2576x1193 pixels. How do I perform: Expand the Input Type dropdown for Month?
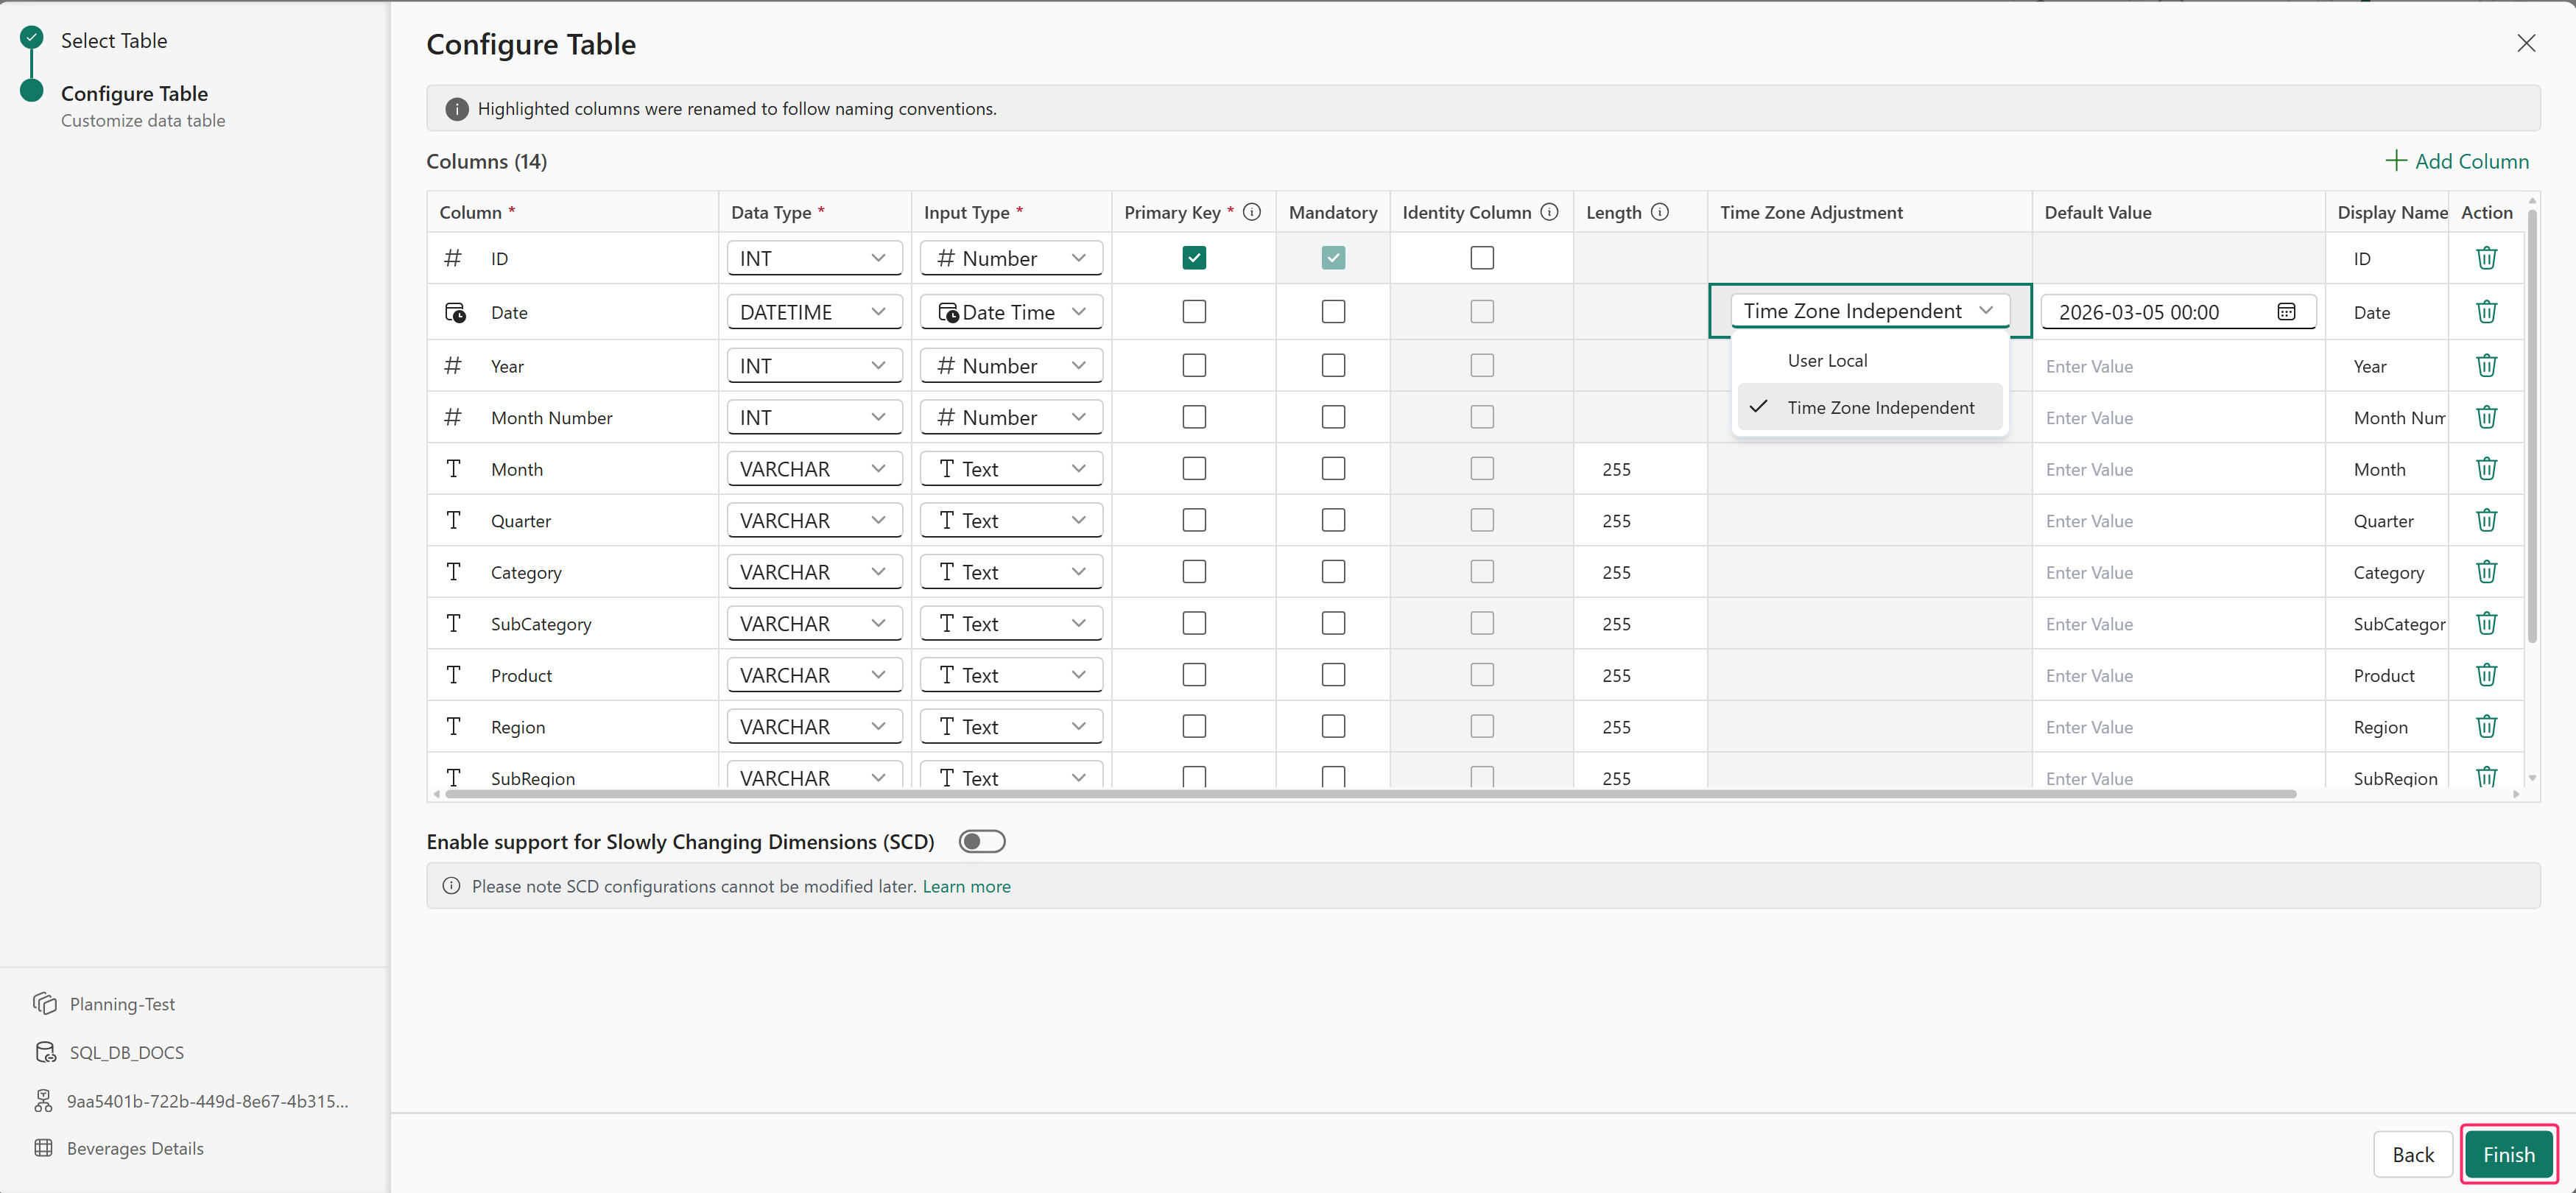tap(1011, 469)
